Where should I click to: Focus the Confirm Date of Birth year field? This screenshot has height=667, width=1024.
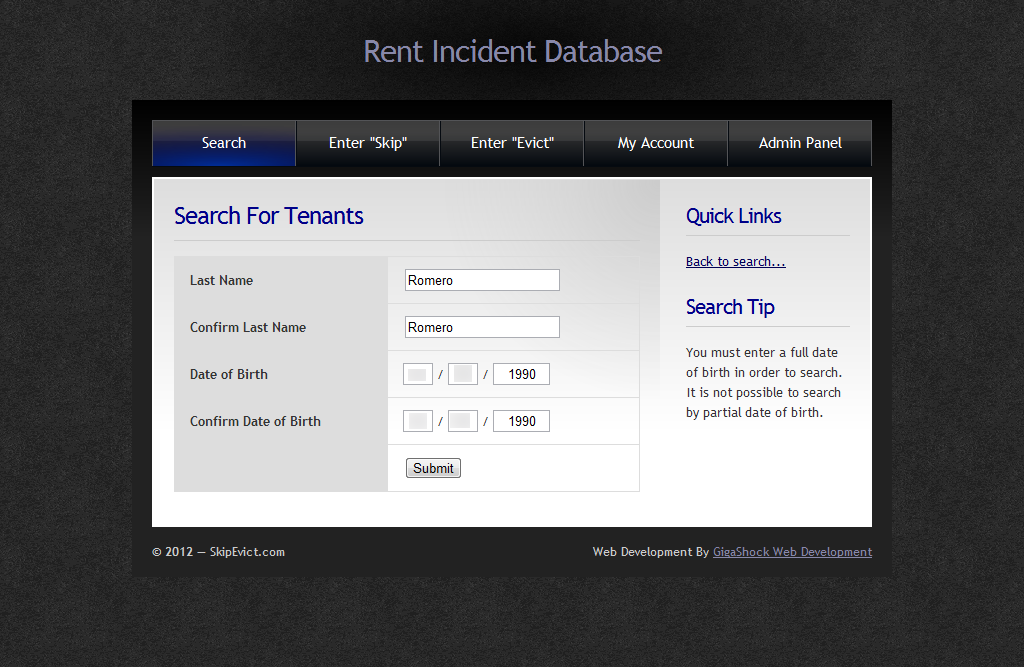point(521,421)
